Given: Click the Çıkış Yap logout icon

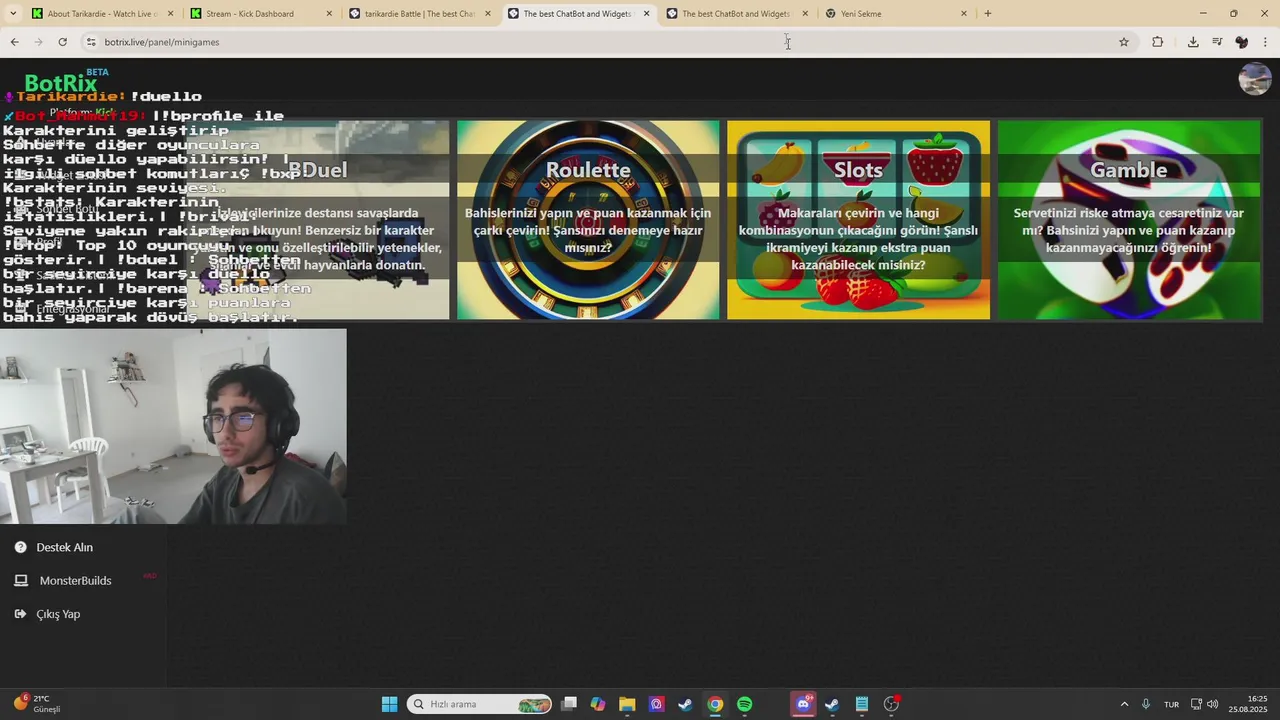Looking at the screenshot, I should 20,614.
